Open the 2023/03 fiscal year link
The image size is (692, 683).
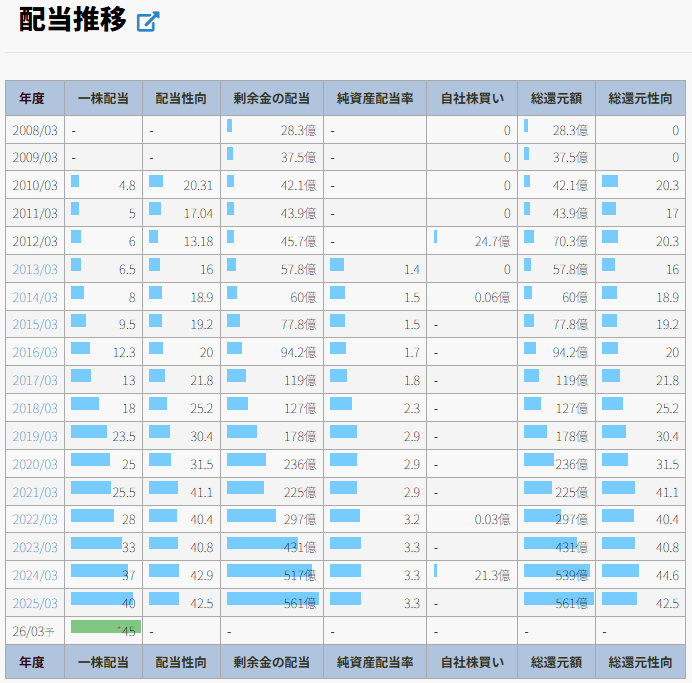coord(35,547)
